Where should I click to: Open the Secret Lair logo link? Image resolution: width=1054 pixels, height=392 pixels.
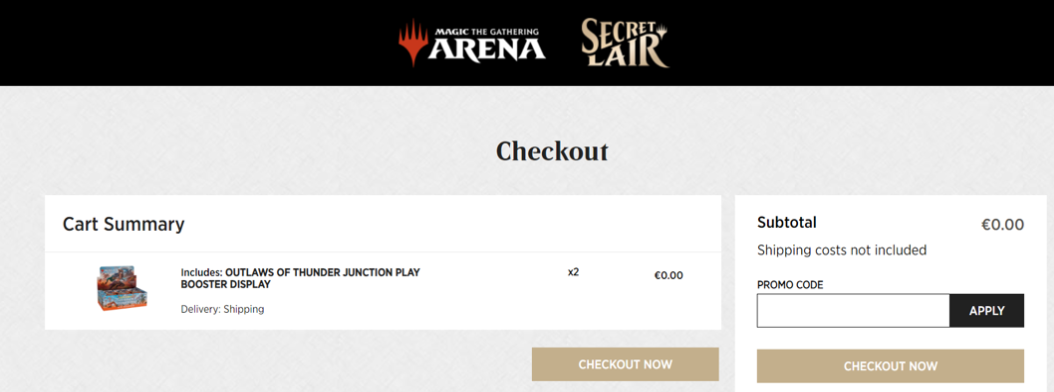pyautogui.click(x=625, y=43)
